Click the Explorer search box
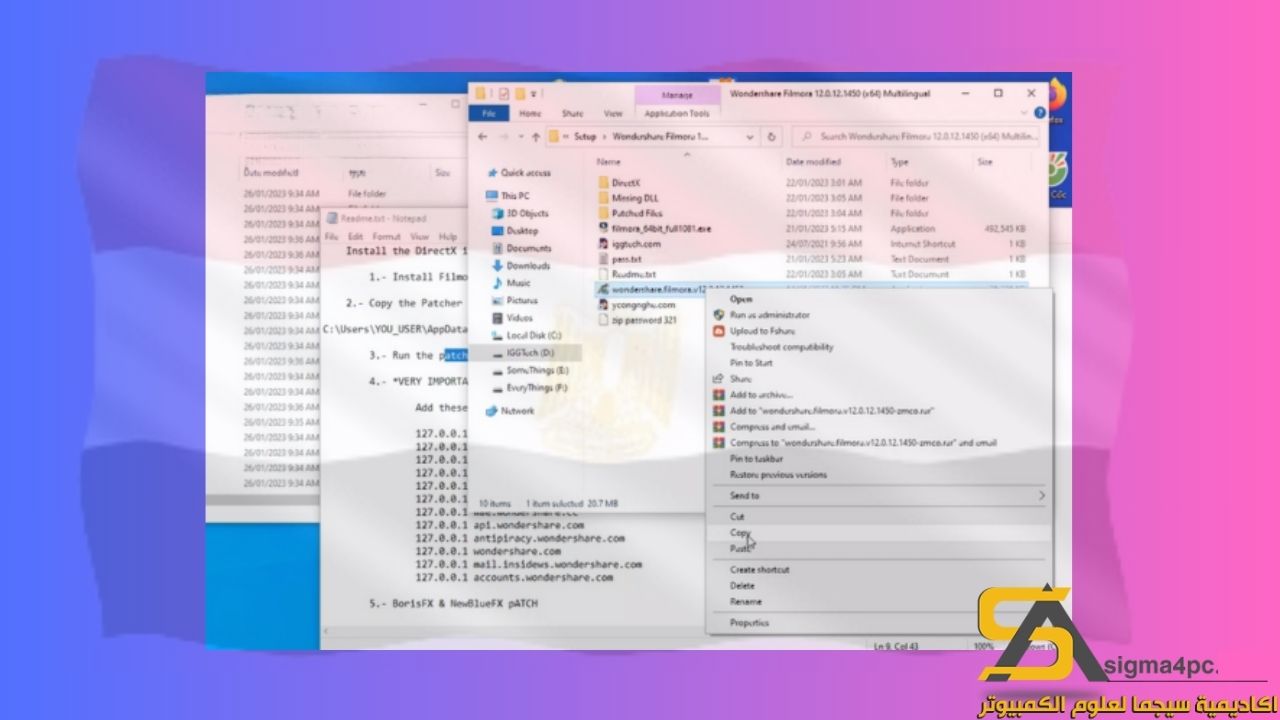 (915, 136)
